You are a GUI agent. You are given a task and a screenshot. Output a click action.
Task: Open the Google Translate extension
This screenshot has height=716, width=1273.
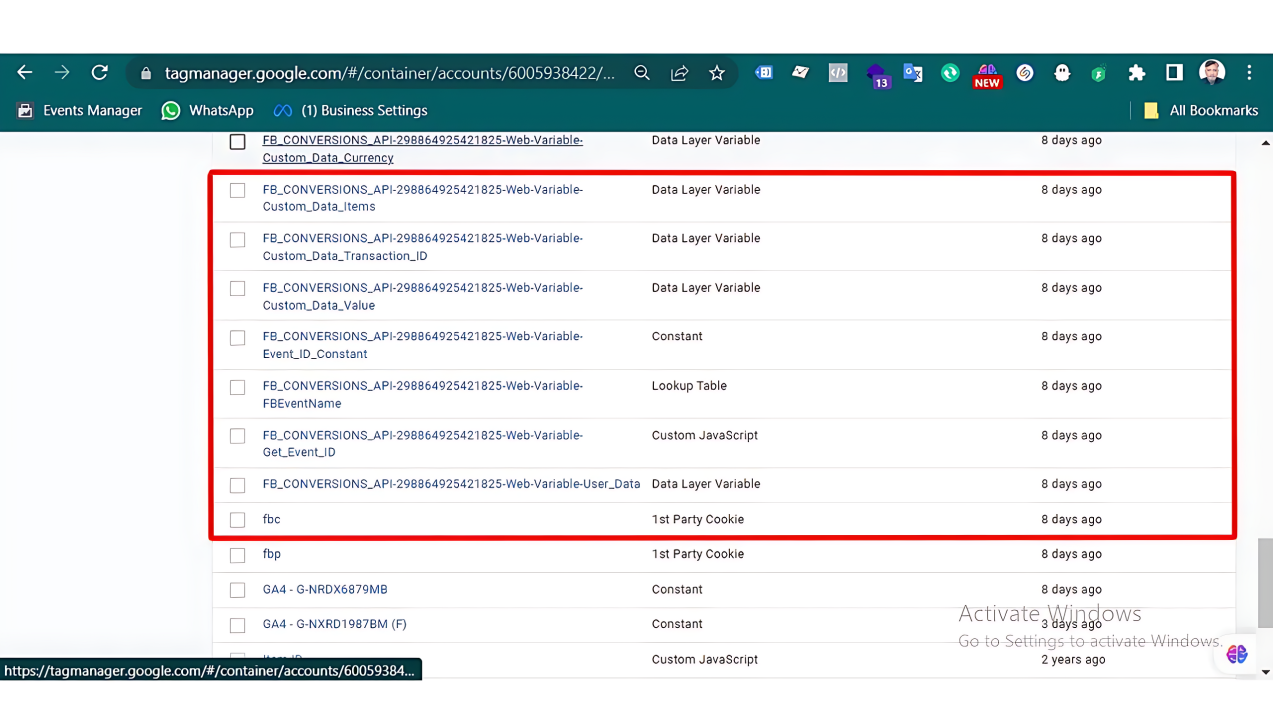tap(912, 73)
